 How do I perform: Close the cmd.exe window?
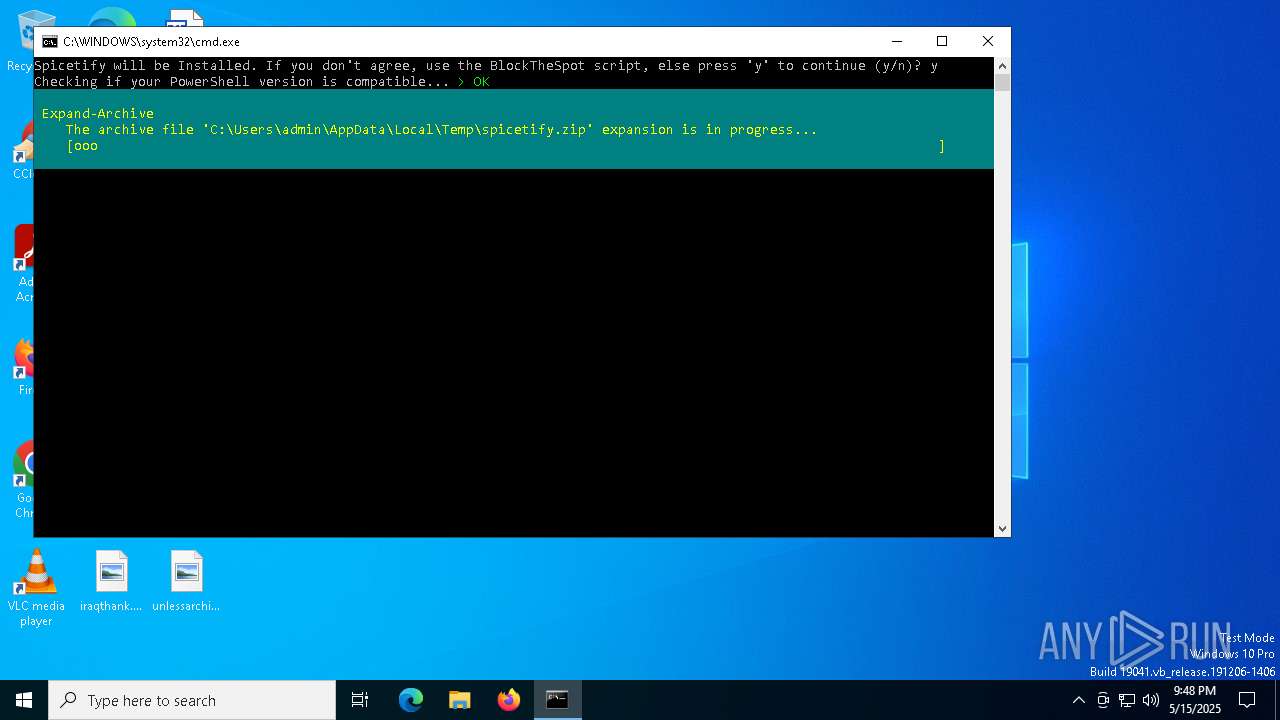click(988, 41)
